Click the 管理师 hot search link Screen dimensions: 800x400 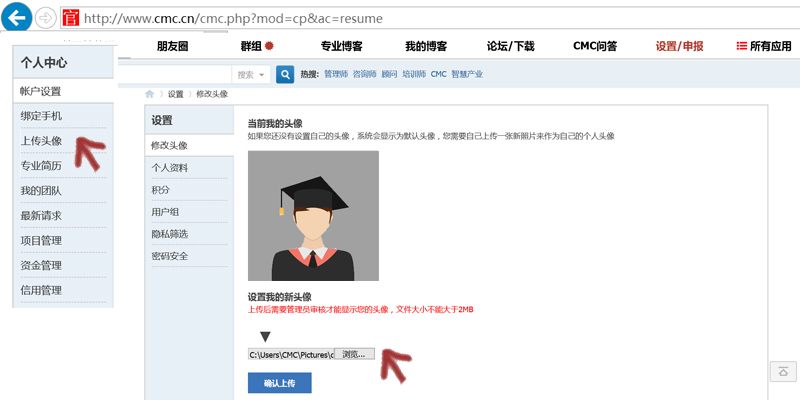[x=336, y=74]
